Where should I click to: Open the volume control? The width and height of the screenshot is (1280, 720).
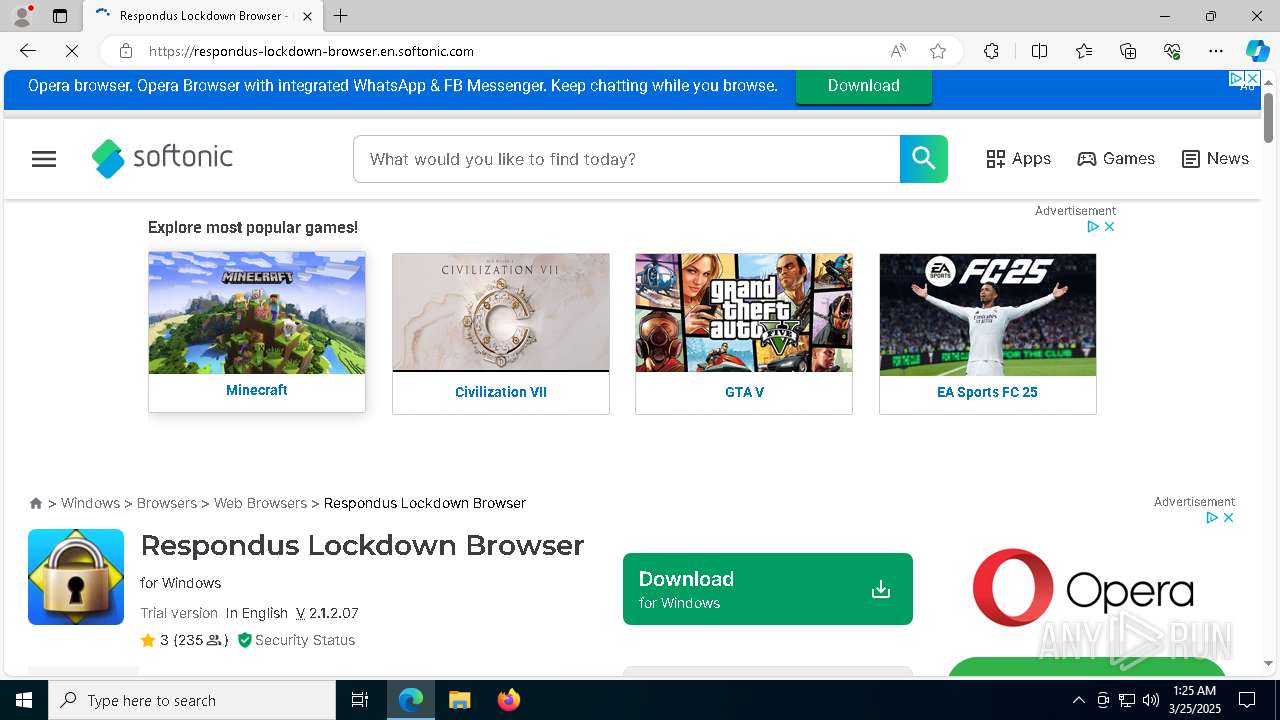coord(1150,700)
